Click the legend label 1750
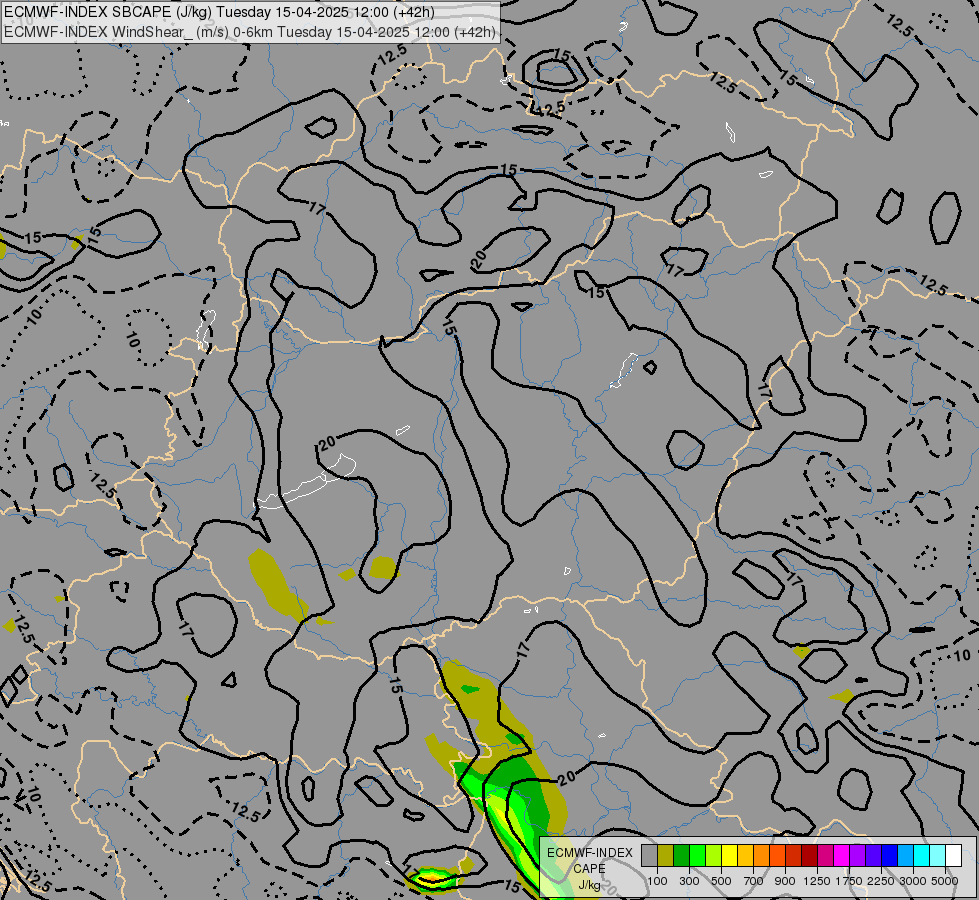Screen dimensions: 979x900 point(849,881)
